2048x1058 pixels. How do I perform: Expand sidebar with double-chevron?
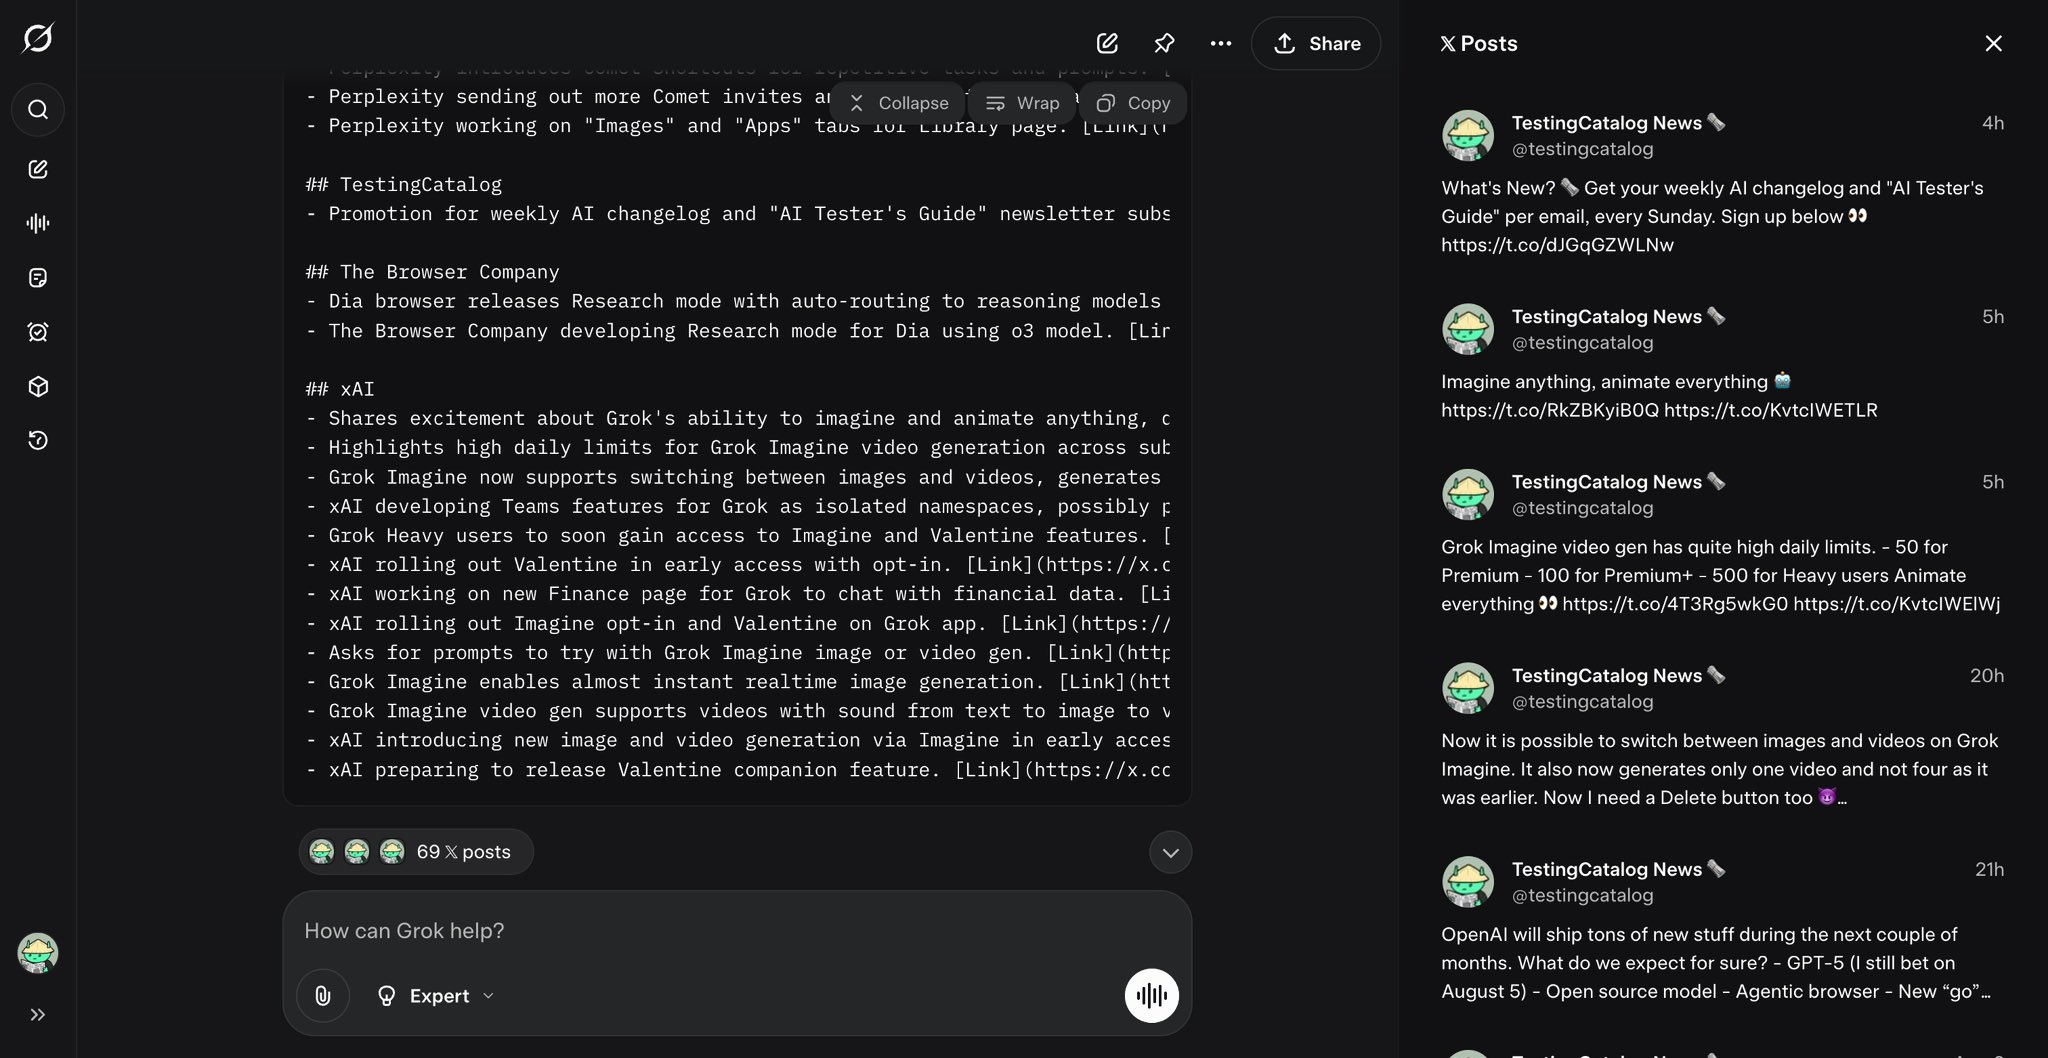click(38, 1015)
